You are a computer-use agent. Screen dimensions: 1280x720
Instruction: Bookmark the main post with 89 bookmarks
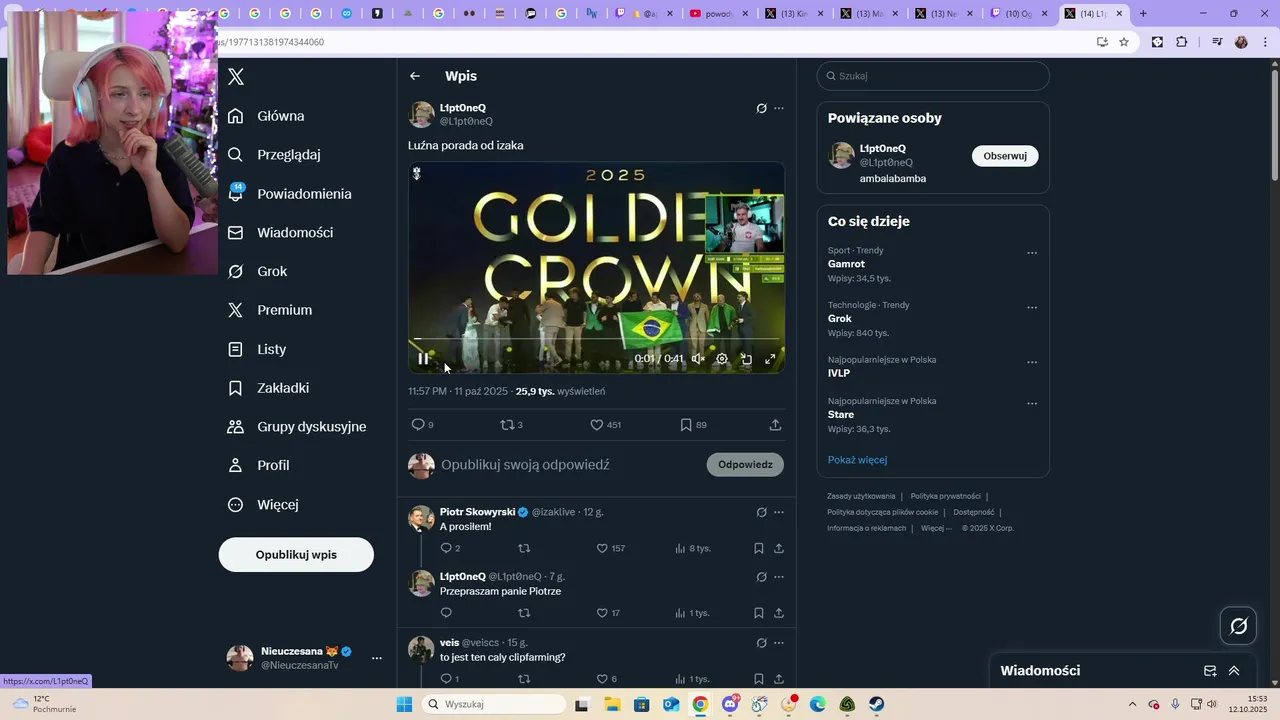(693, 425)
